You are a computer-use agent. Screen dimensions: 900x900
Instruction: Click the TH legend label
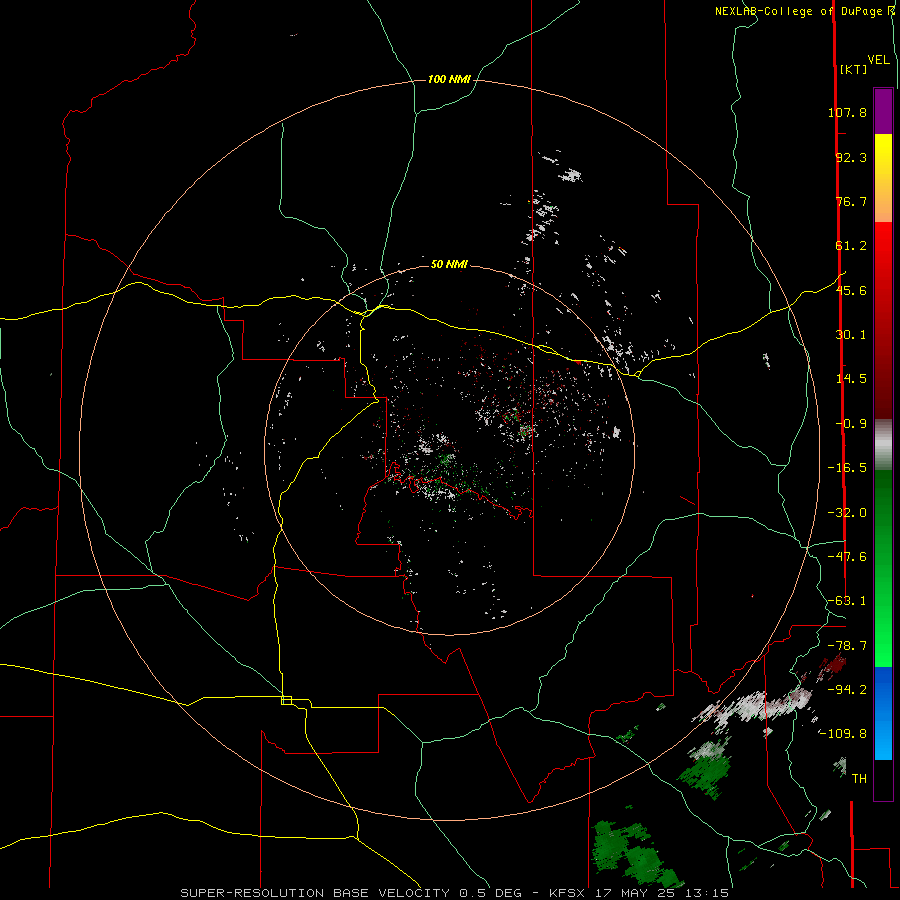(x=859, y=779)
